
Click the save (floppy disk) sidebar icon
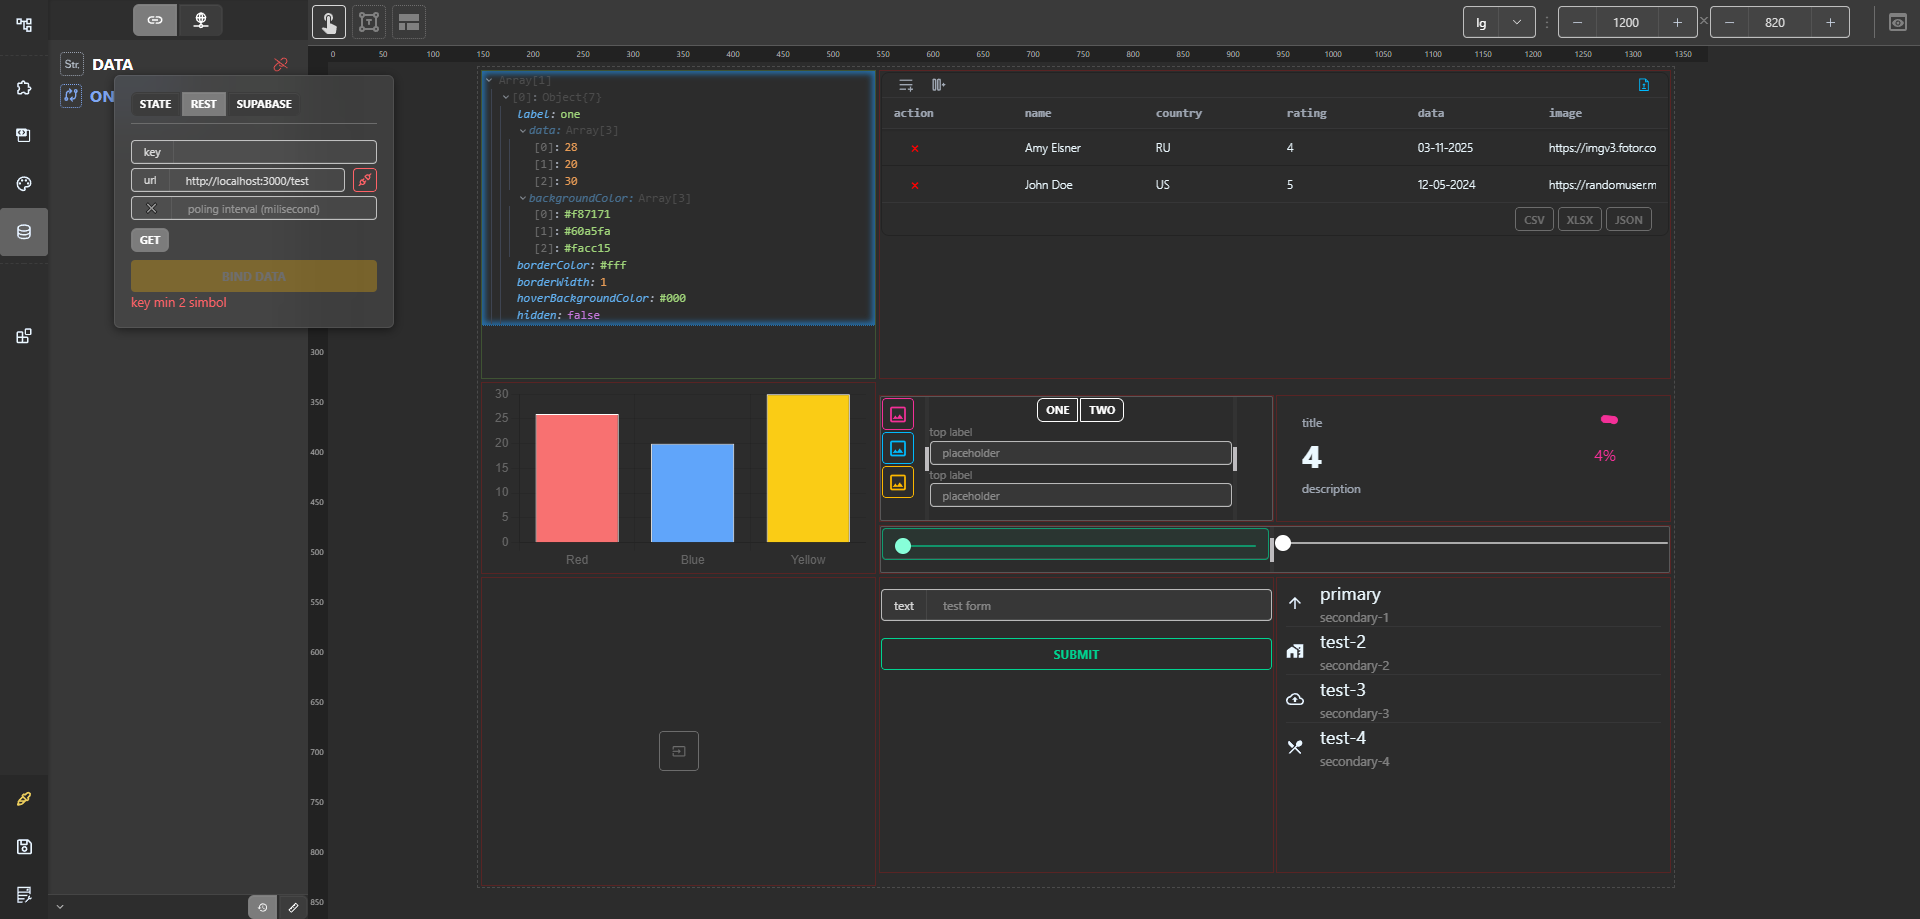point(24,846)
